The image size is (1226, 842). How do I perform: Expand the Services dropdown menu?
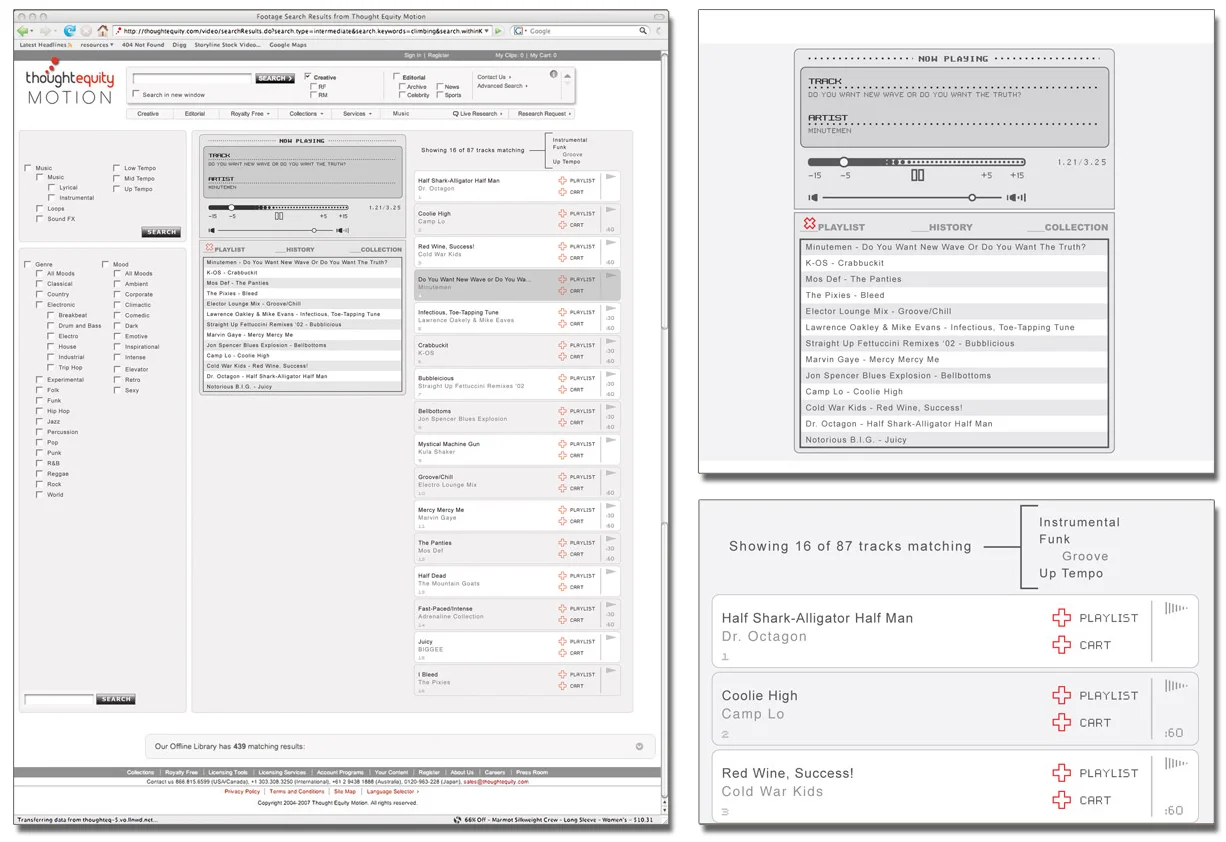click(x=357, y=114)
